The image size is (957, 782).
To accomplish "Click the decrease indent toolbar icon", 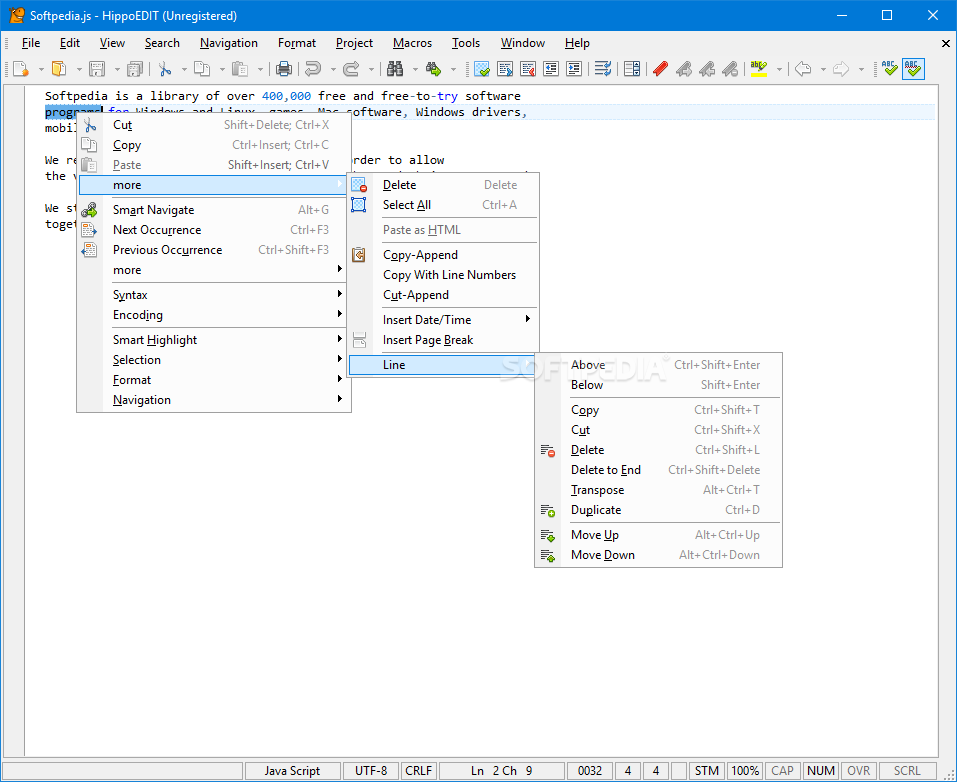I will (x=551, y=69).
